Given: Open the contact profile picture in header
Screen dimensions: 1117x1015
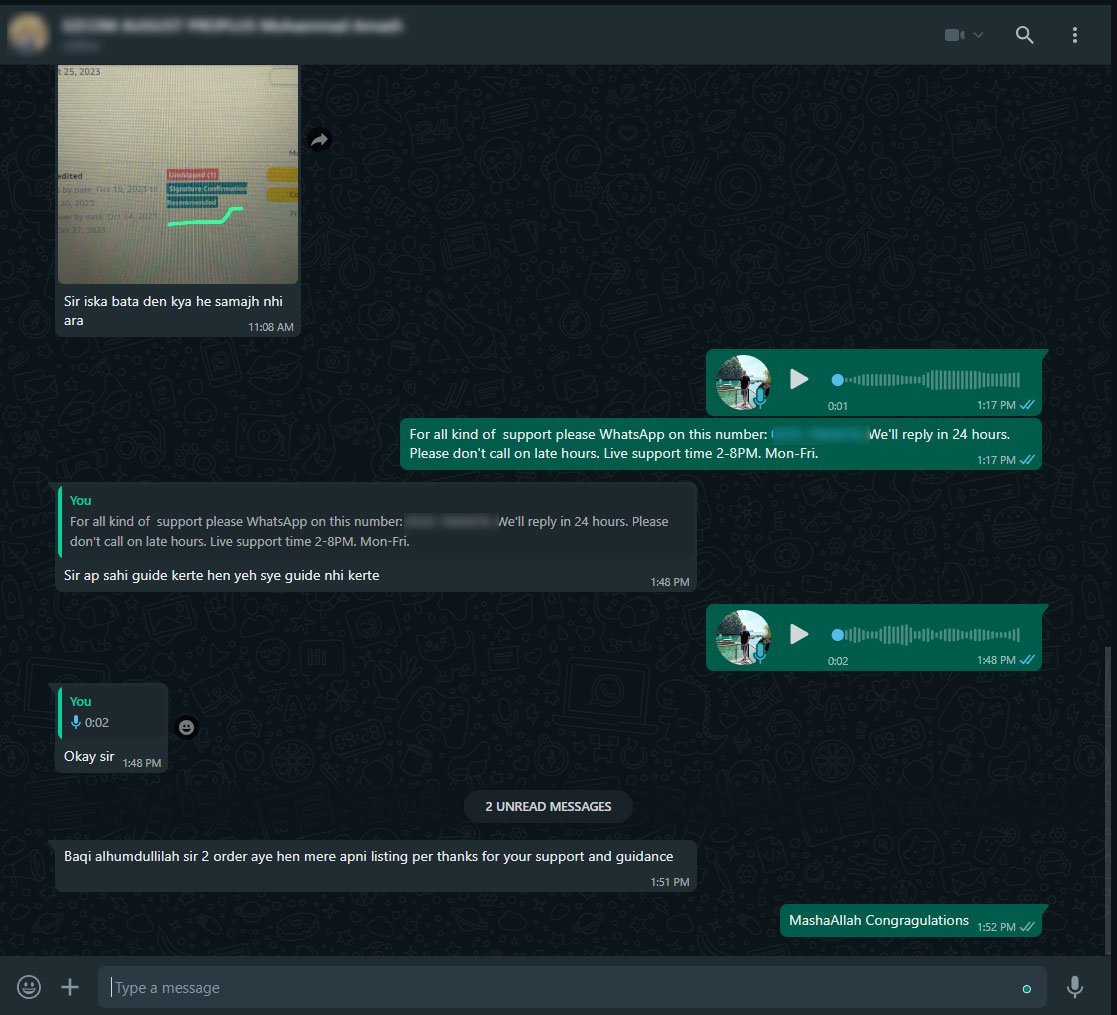Looking at the screenshot, I should click(x=28, y=34).
